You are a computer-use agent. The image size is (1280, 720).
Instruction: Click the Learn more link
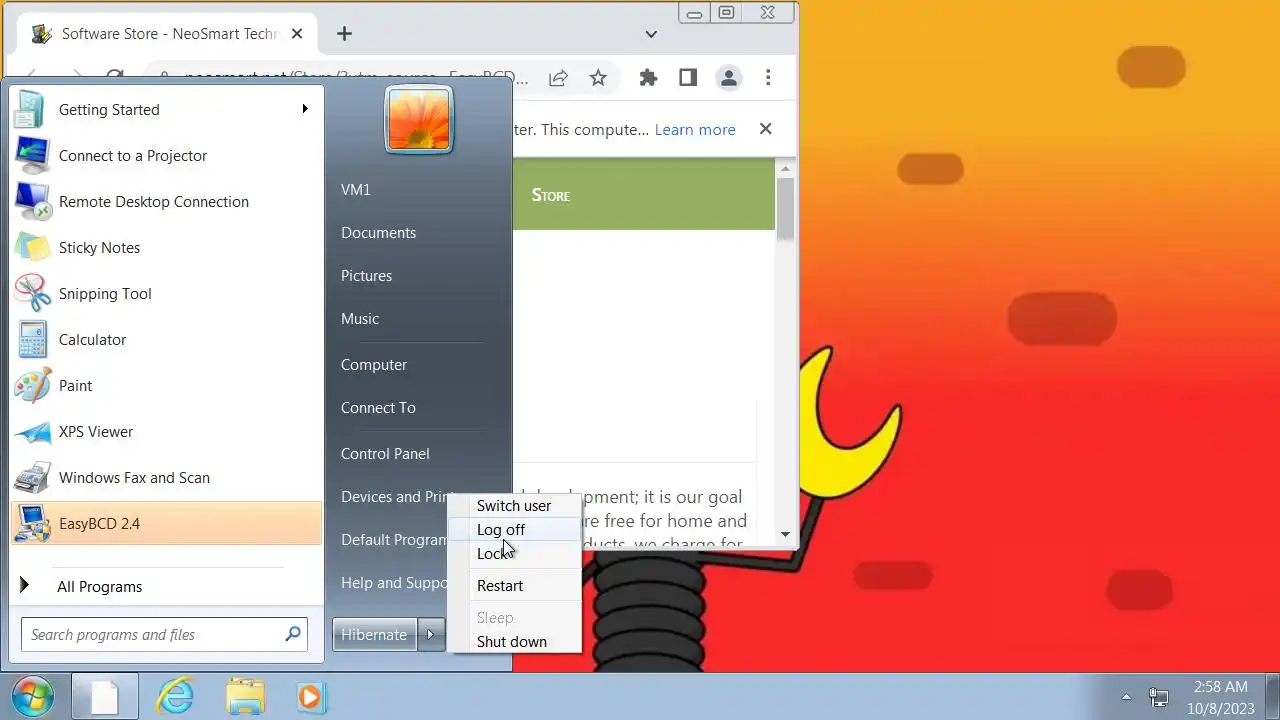pos(695,129)
